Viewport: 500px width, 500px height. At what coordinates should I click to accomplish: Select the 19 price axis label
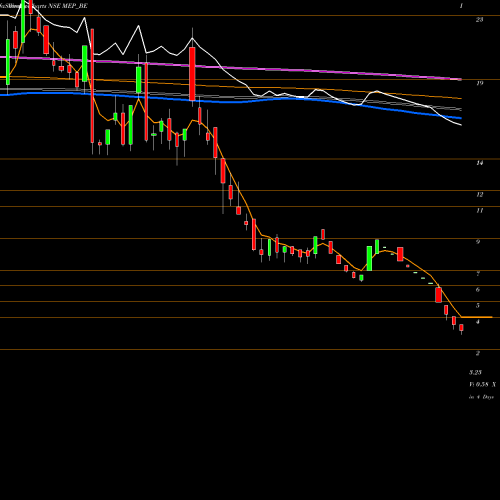(x=479, y=83)
